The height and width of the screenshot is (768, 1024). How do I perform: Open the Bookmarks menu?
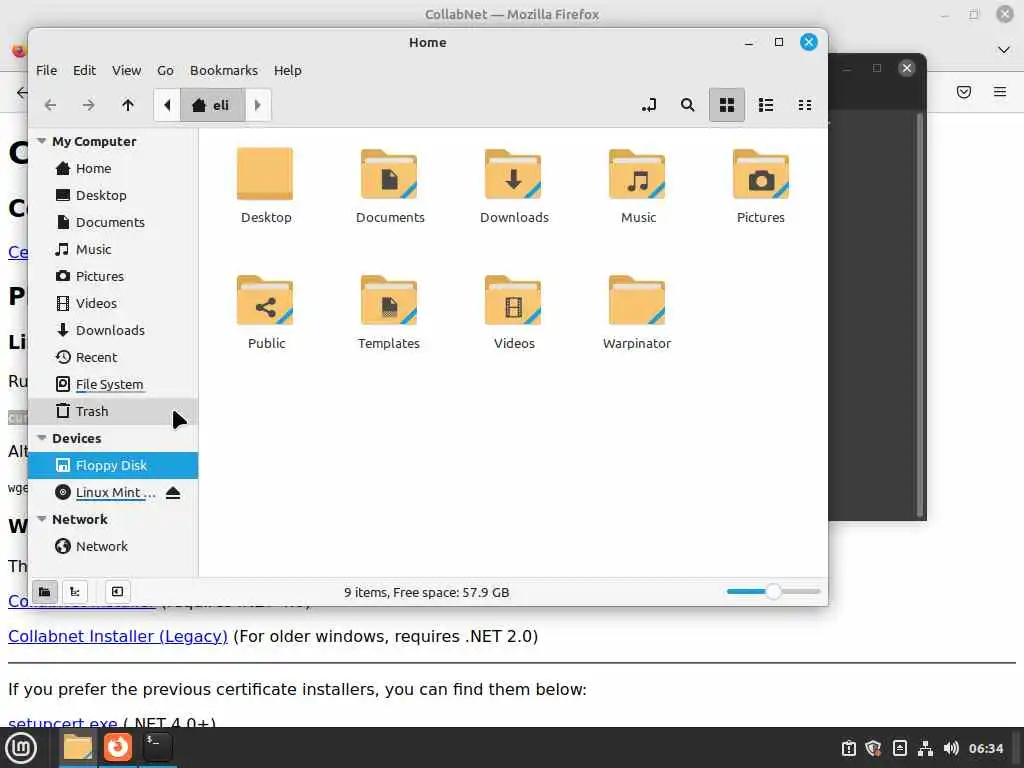coord(223,70)
